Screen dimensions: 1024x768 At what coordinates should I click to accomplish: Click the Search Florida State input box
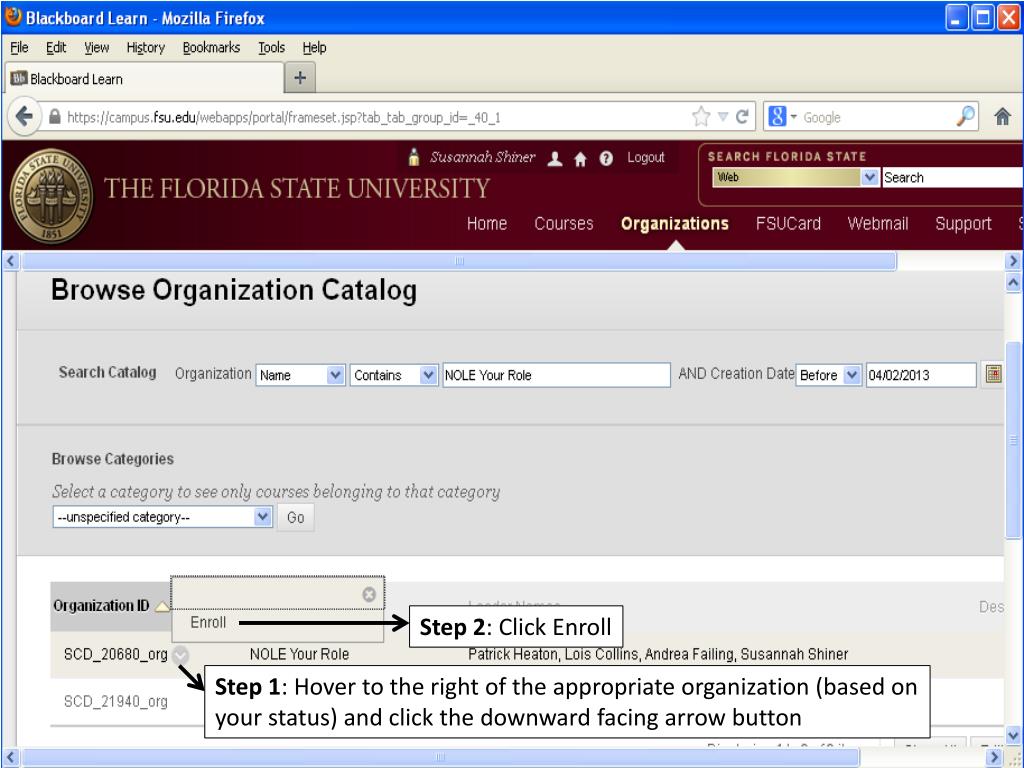coord(953,177)
